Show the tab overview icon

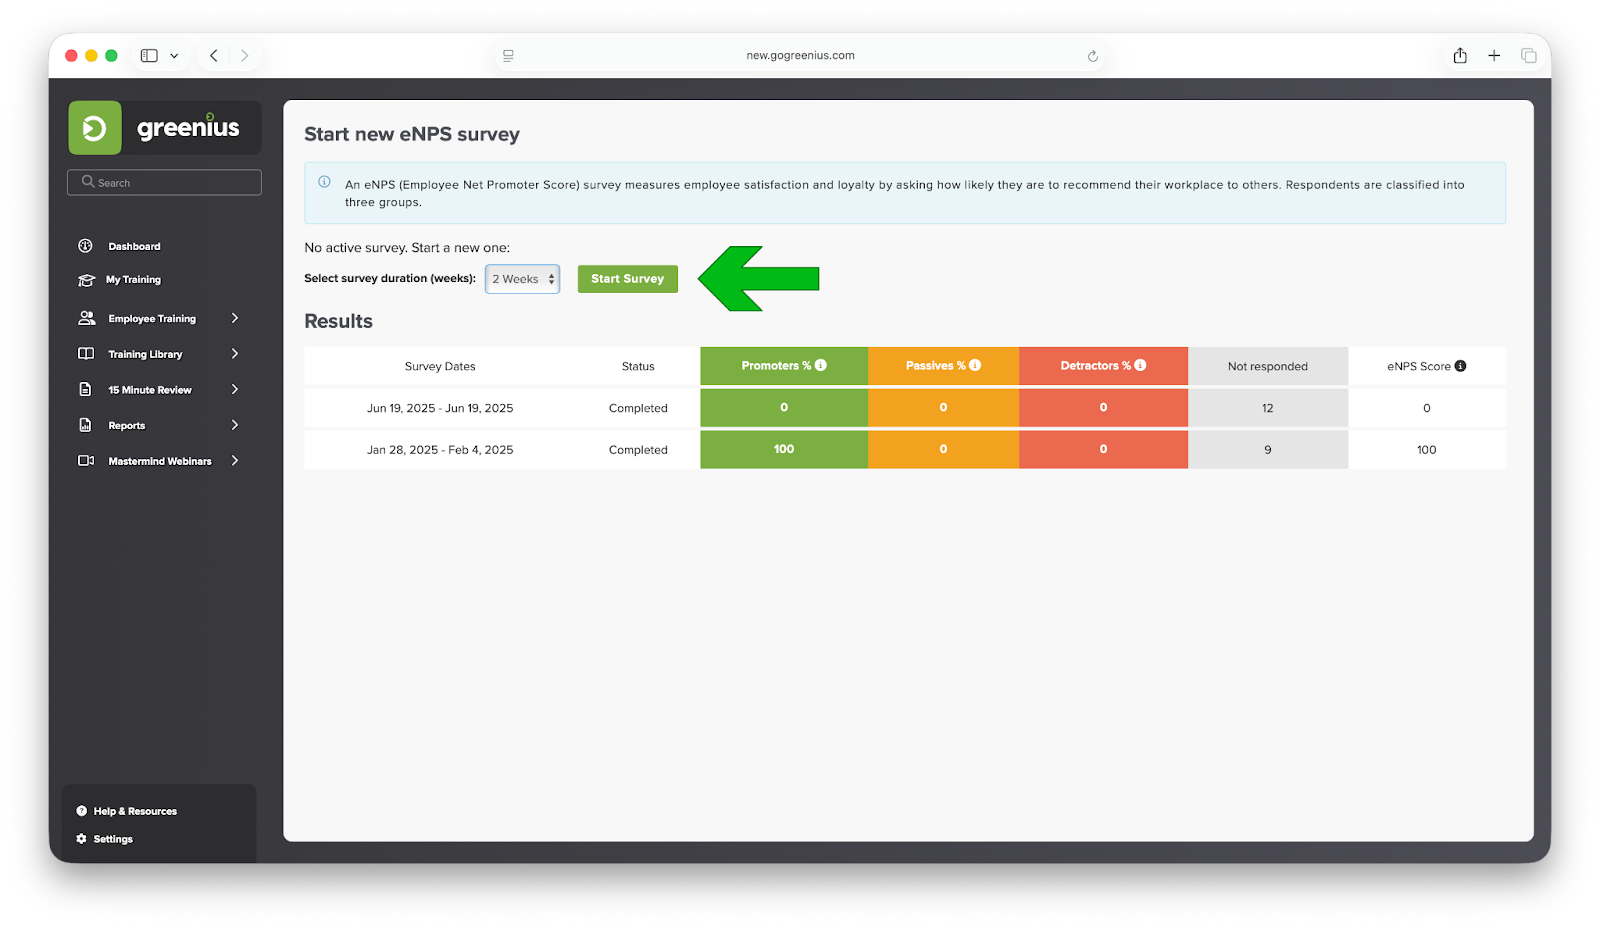1529,56
